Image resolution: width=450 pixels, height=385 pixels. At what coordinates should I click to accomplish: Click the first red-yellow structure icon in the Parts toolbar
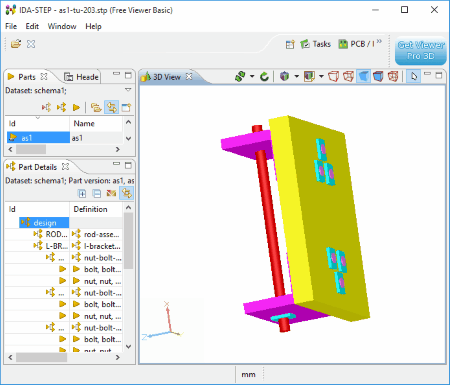coord(46,107)
